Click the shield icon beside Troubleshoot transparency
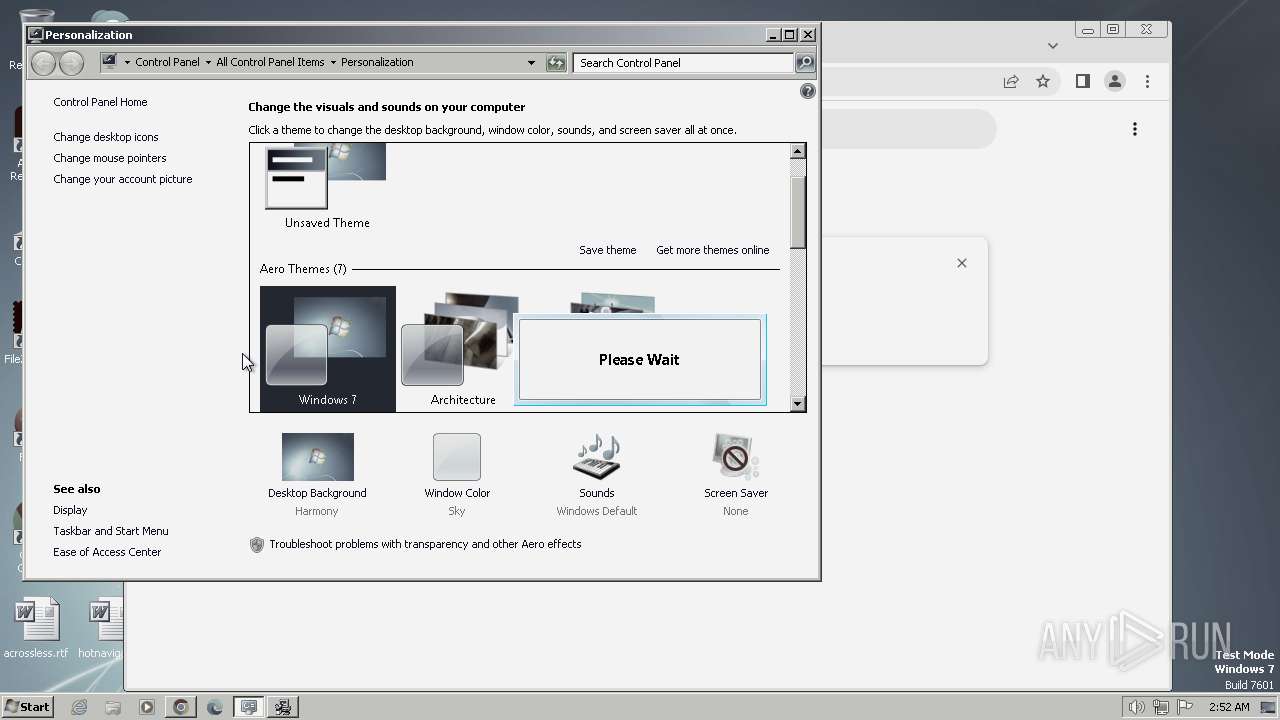 point(257,544)
